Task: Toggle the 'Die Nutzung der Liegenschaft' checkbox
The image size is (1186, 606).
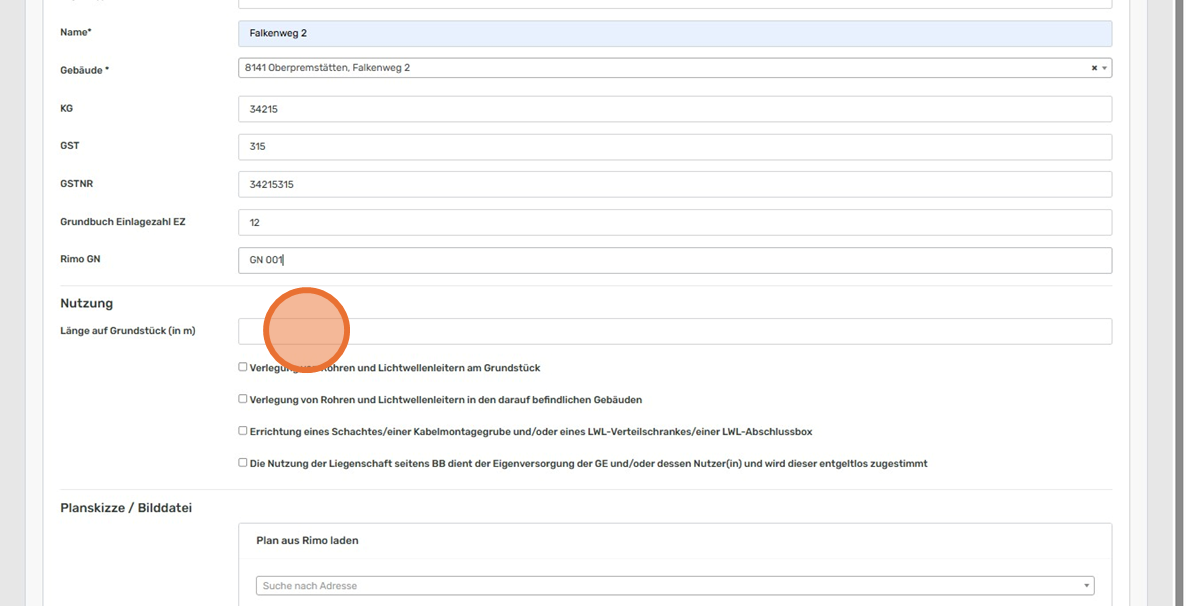Action: tap(243, 463)
